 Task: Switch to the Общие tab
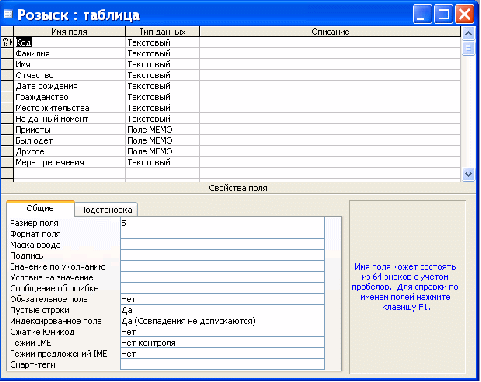(x=40, y=209)
